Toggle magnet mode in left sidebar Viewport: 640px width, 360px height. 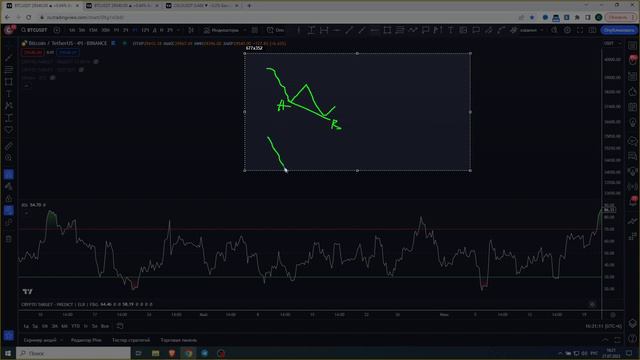click(9, 174)
